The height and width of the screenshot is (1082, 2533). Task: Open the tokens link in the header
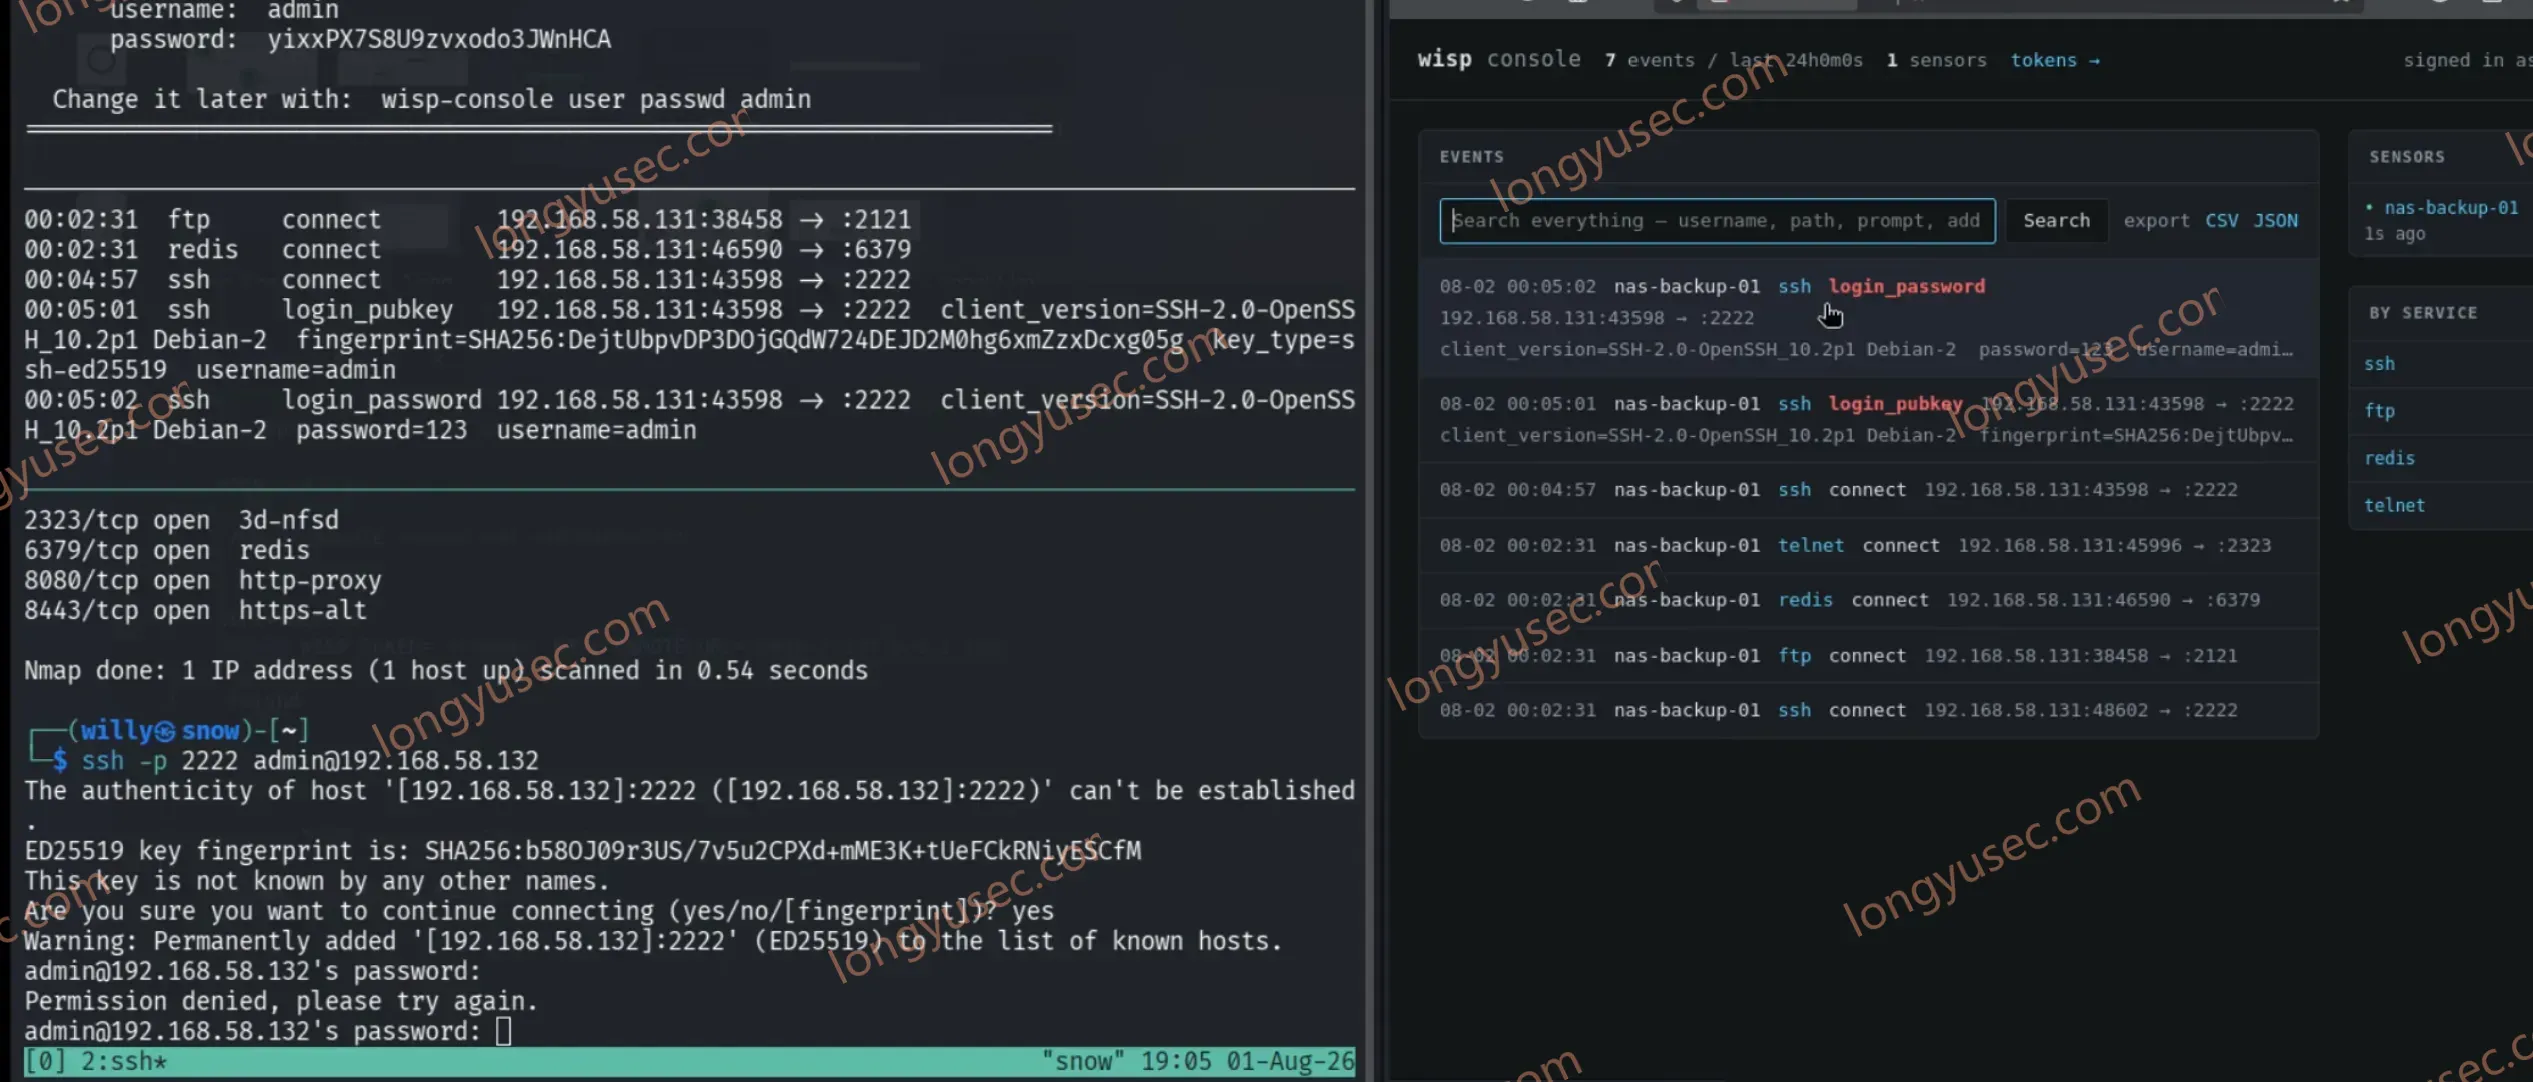pos(2054,60)
